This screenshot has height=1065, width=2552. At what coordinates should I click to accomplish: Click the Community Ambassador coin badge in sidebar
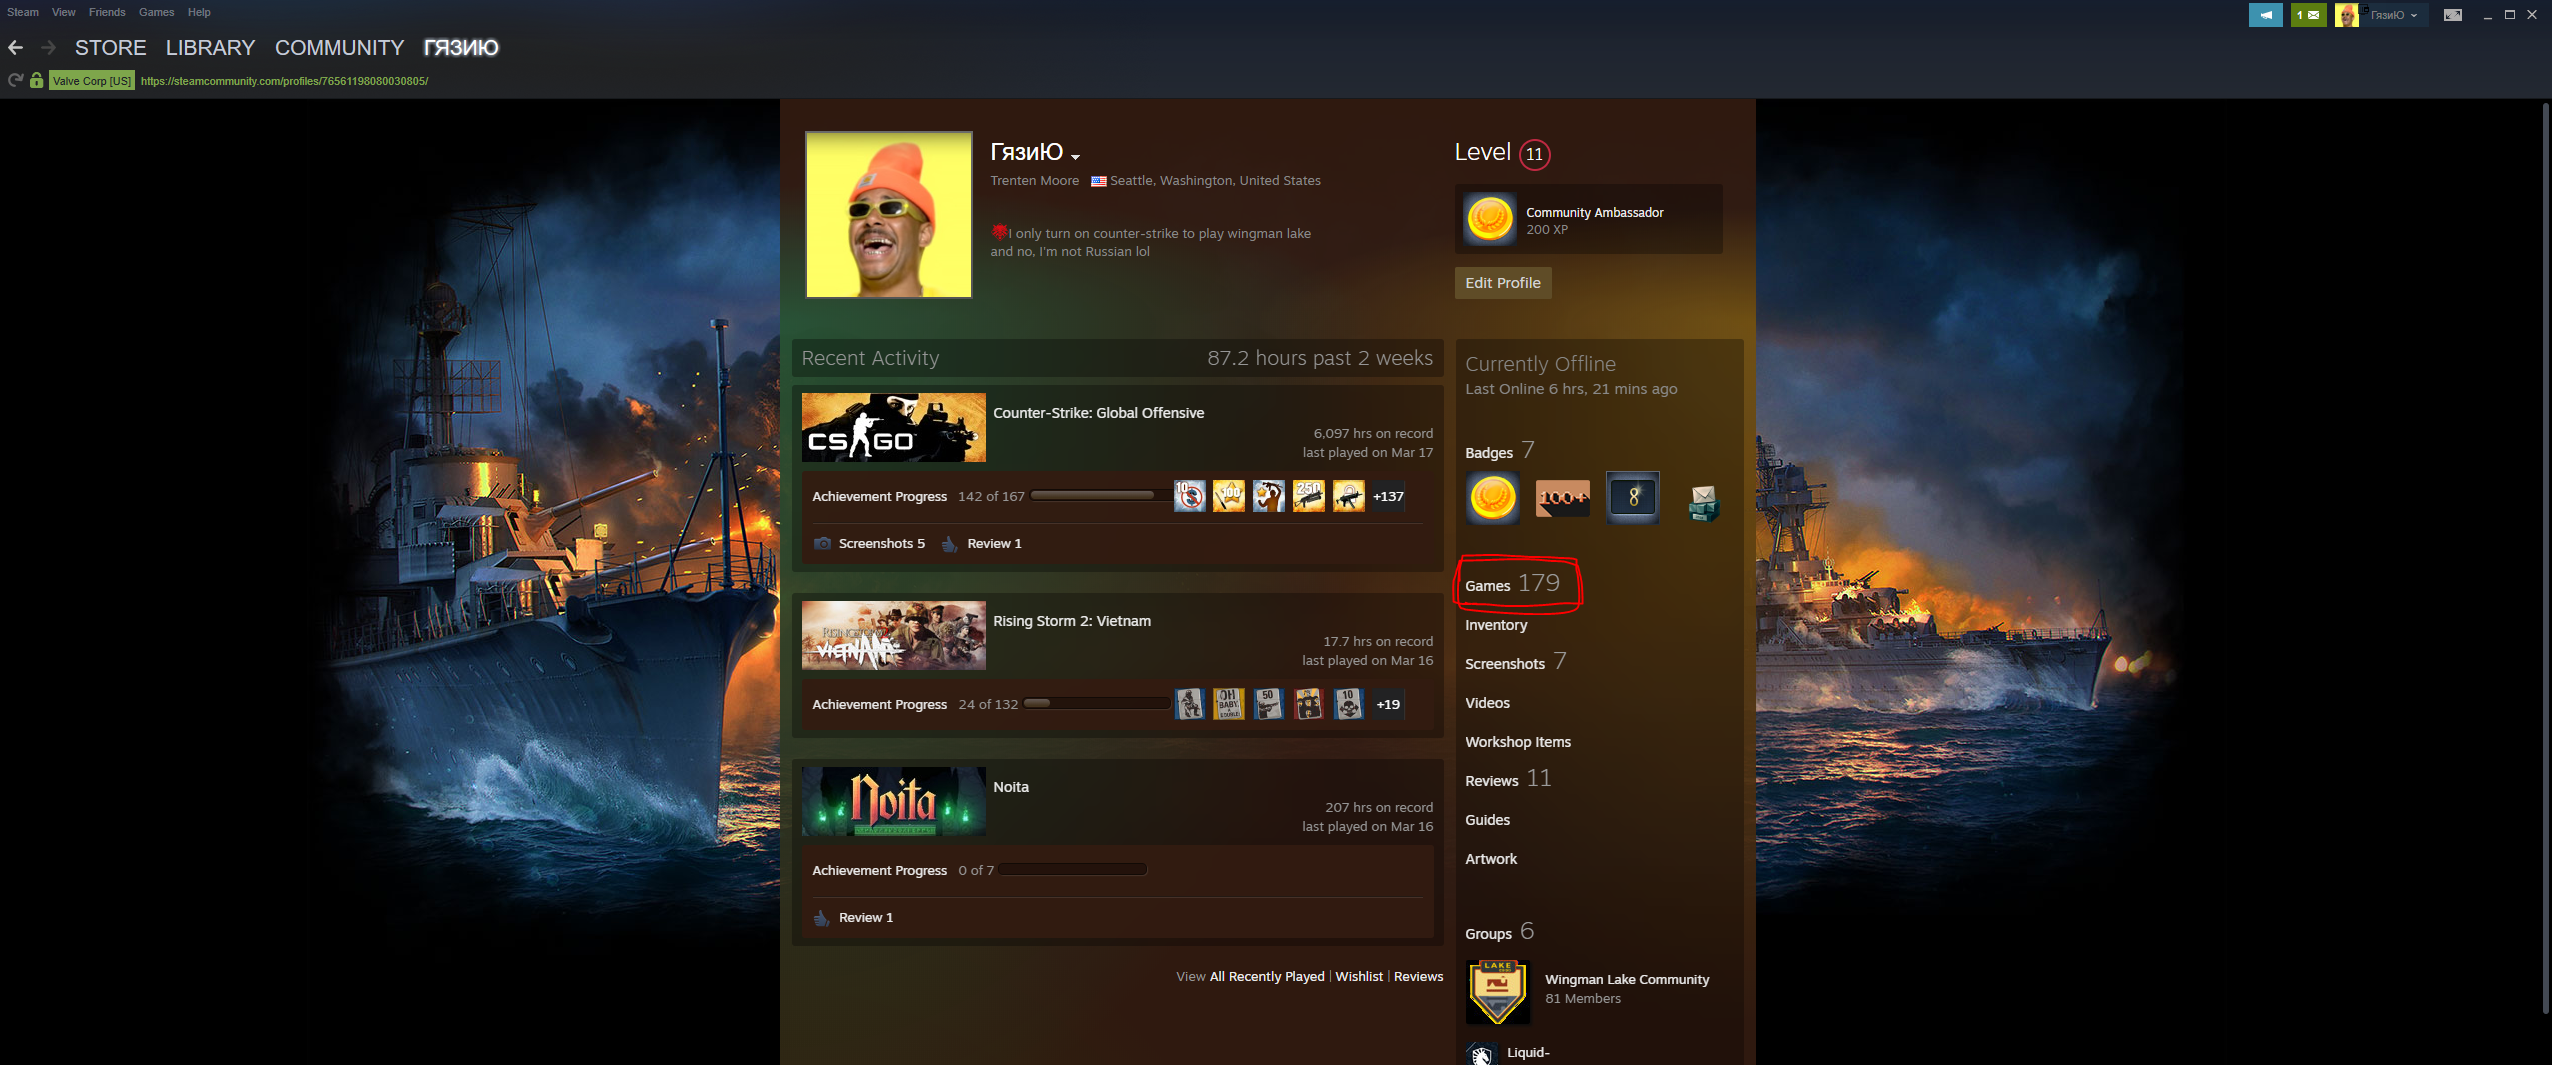coord(1492,497)
